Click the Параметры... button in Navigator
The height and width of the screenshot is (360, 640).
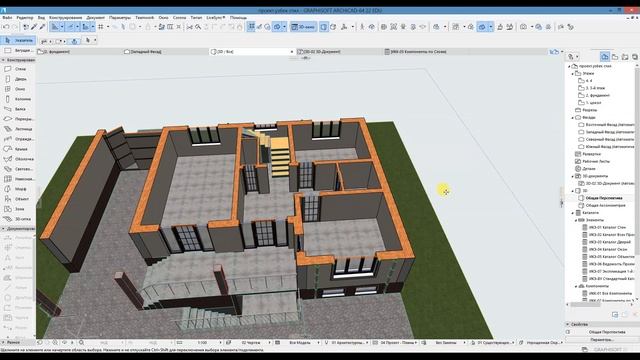point(601,340)
